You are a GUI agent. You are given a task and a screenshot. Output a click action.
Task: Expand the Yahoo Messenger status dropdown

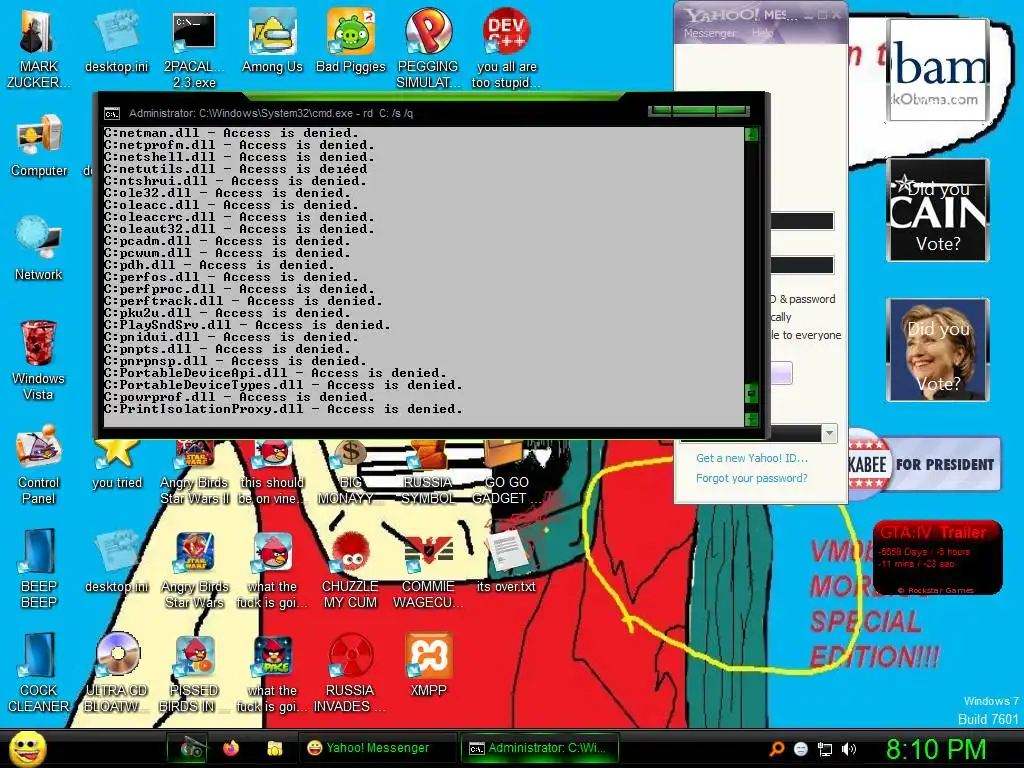(829, 433)
